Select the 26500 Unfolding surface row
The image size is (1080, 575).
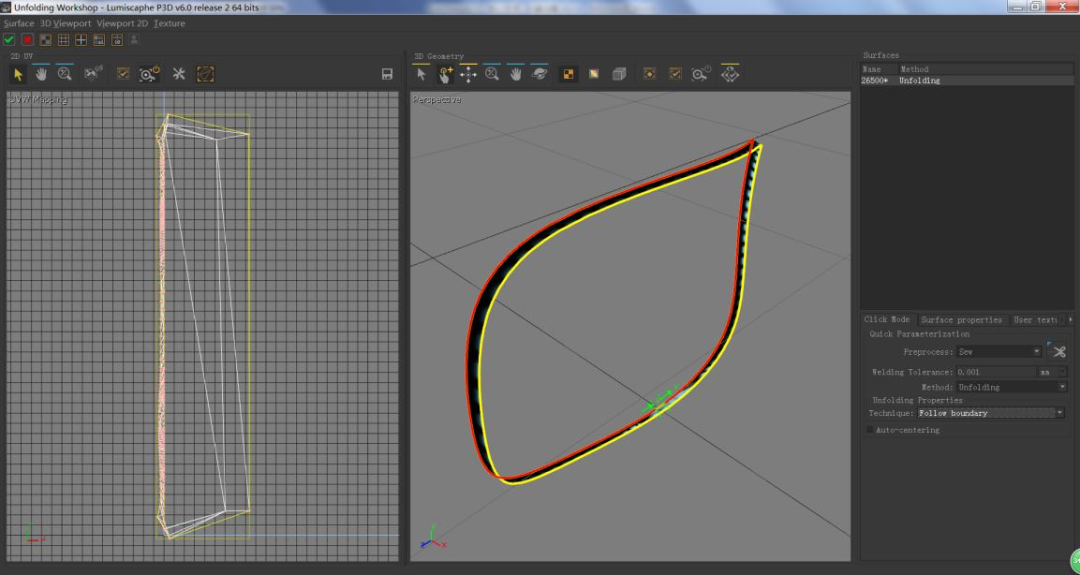[x=900, y=81]
